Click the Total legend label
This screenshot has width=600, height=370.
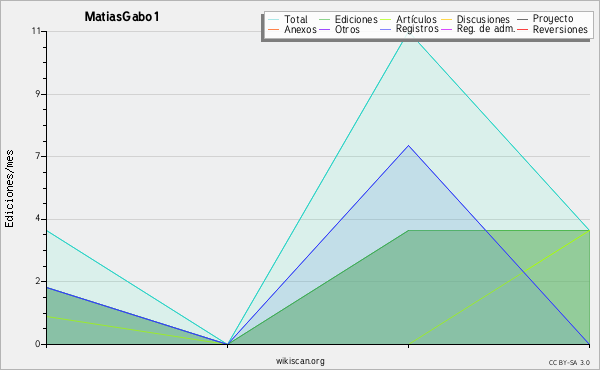click(296, 20)
